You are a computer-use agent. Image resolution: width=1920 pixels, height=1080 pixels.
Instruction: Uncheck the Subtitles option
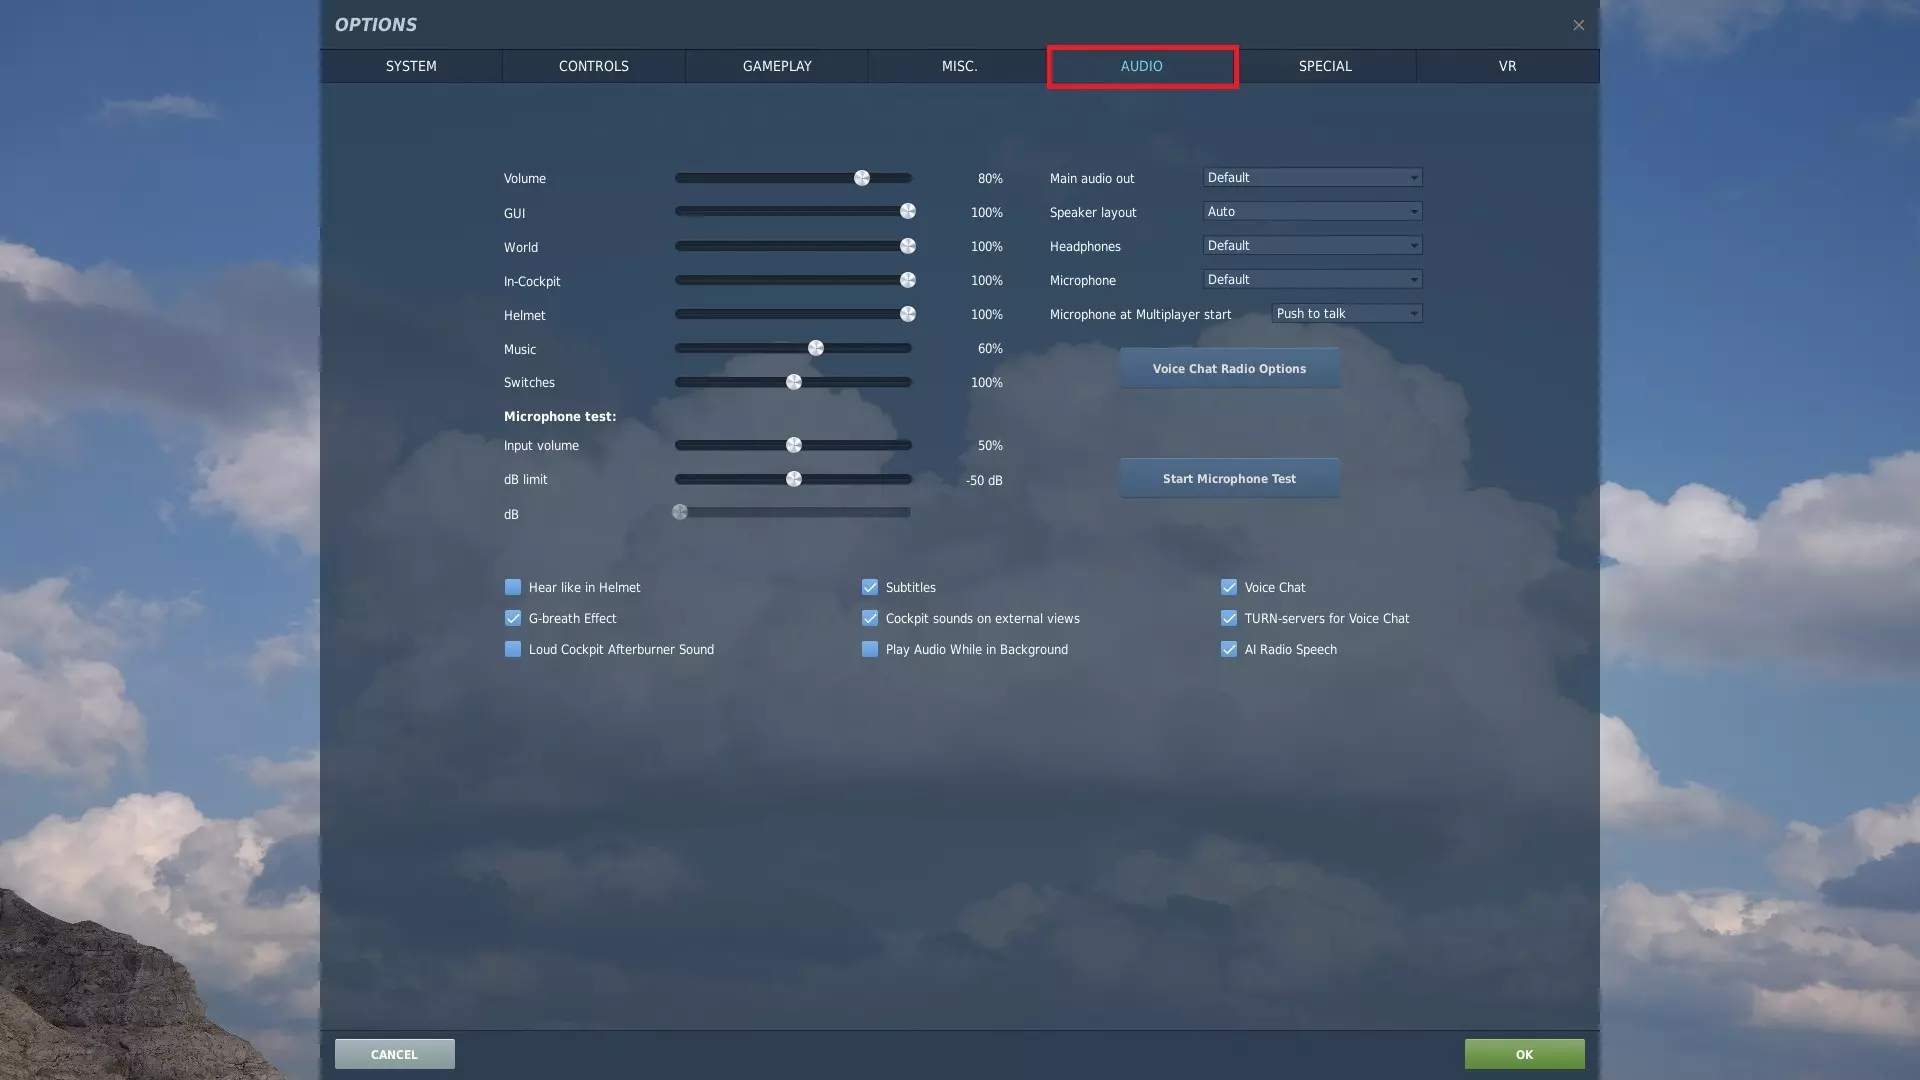(870, 587)
